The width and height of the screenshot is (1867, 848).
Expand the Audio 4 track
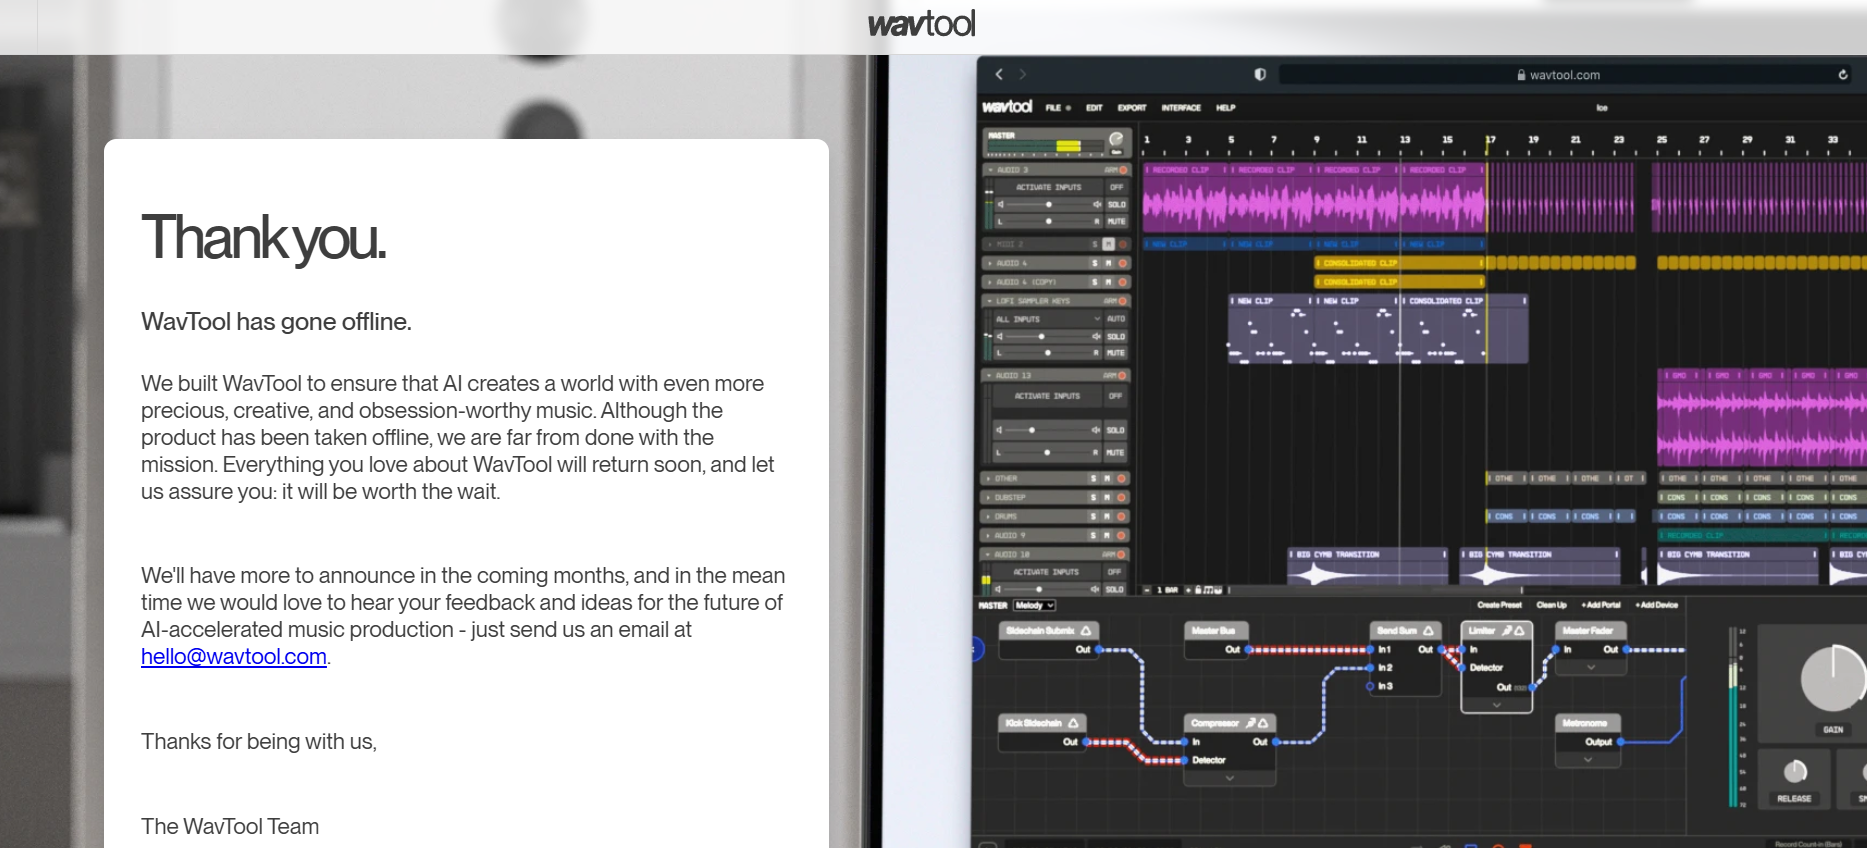[990, 263]
